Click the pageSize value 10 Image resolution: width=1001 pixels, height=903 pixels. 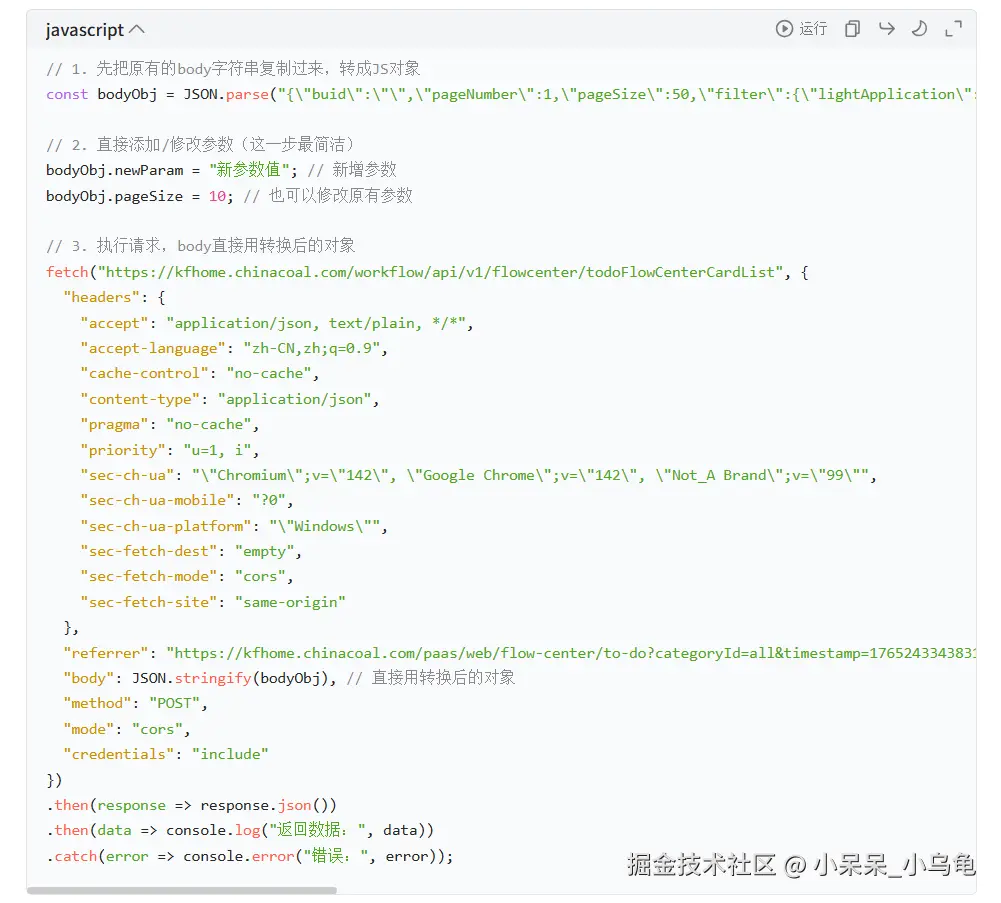click(x=217, y=196)
